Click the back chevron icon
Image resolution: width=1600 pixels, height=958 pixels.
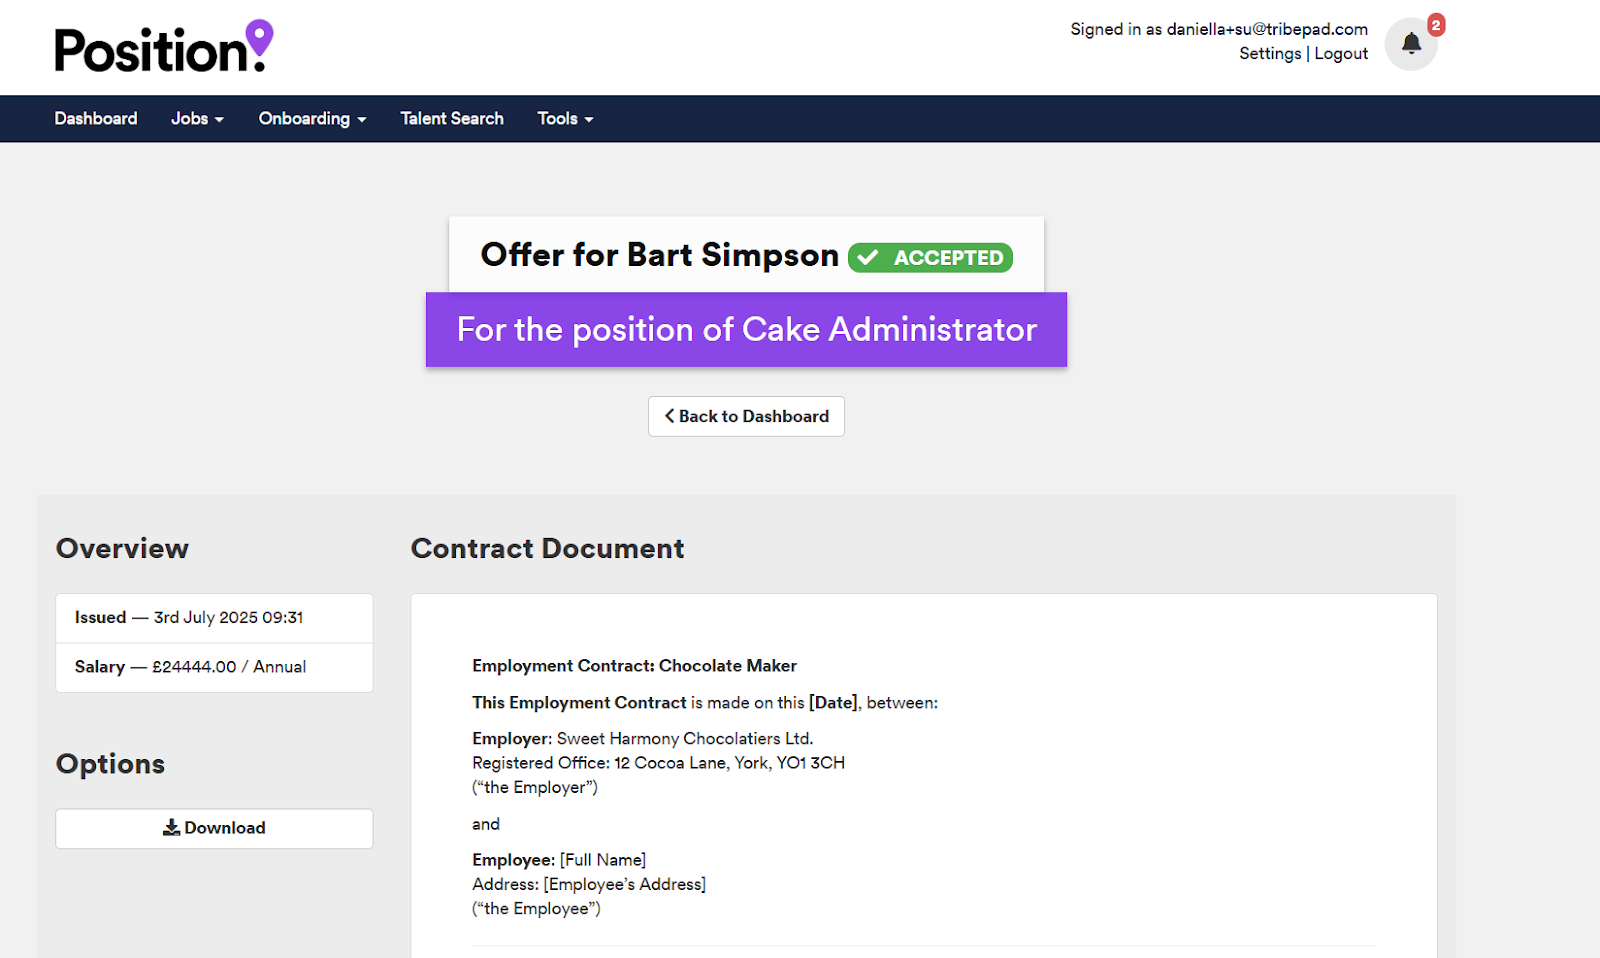[669, 416]
